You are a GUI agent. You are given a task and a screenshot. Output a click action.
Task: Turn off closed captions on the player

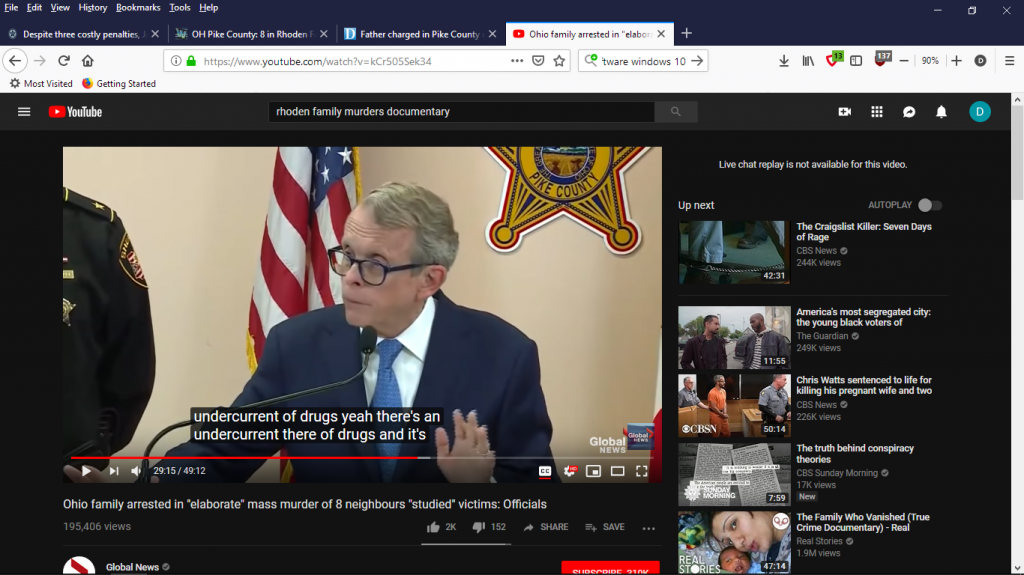pyautogui.click(x=545, y=471)
